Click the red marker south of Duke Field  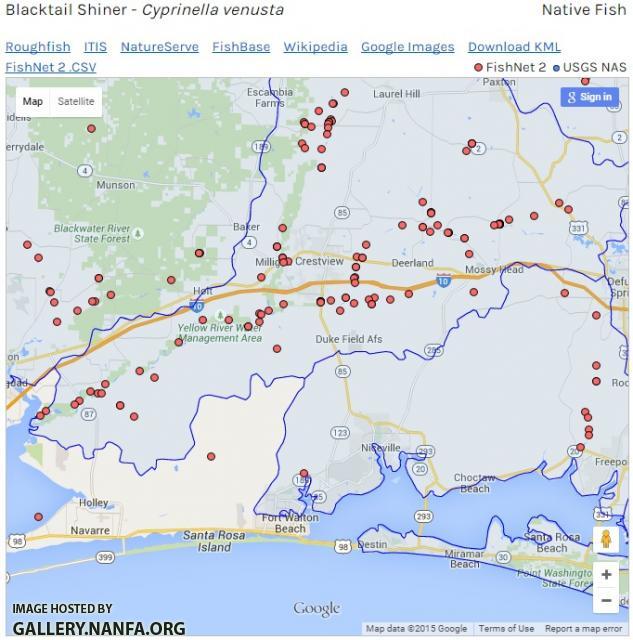(277, 349)
